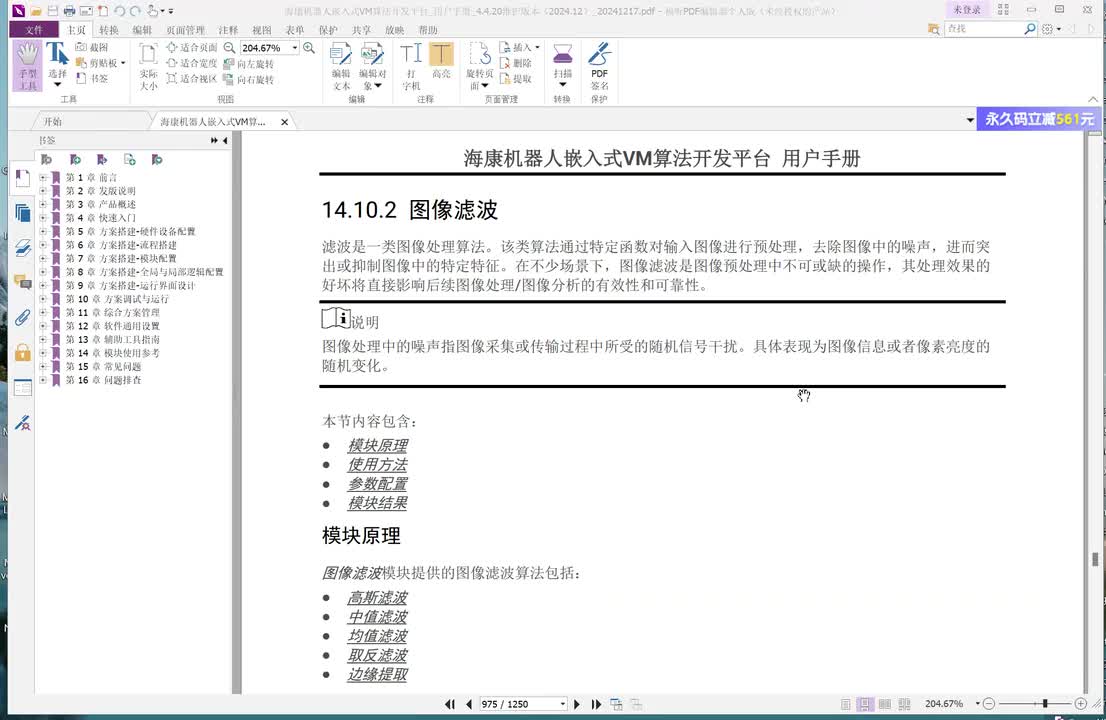Switch to single page view mode

pyautogui.click(x=846, y=704)
